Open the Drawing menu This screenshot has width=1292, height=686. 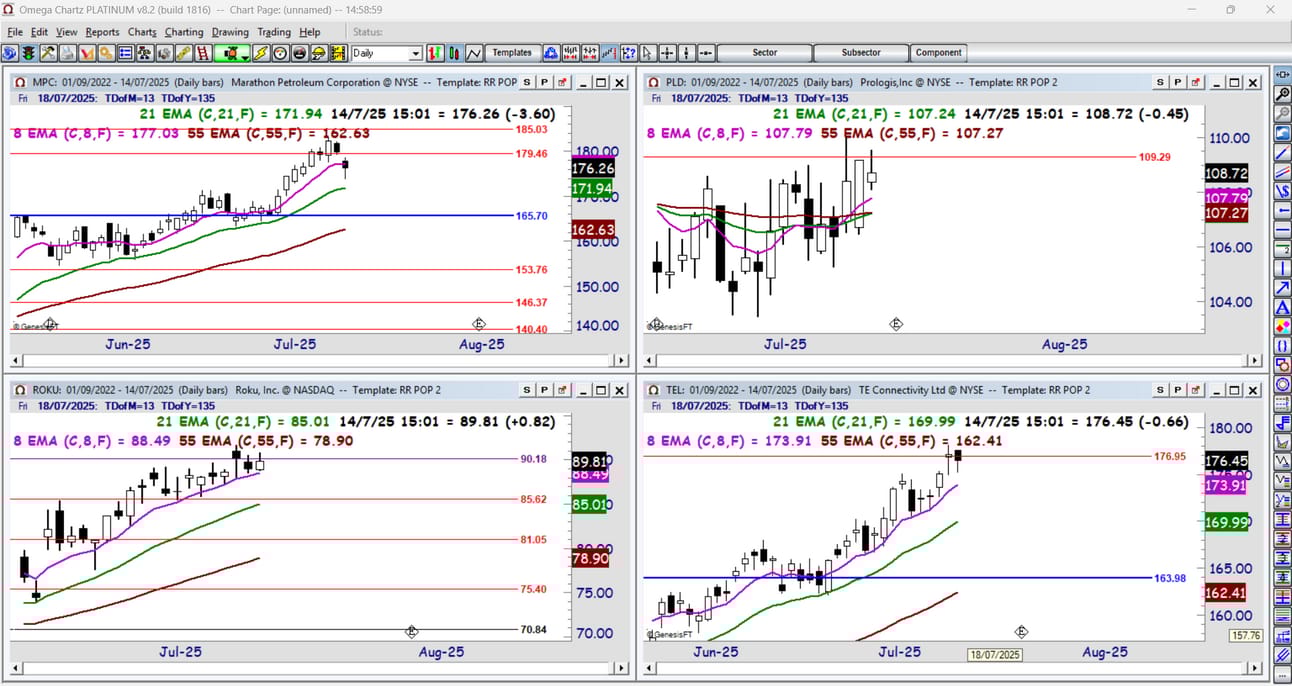point(230,32)
